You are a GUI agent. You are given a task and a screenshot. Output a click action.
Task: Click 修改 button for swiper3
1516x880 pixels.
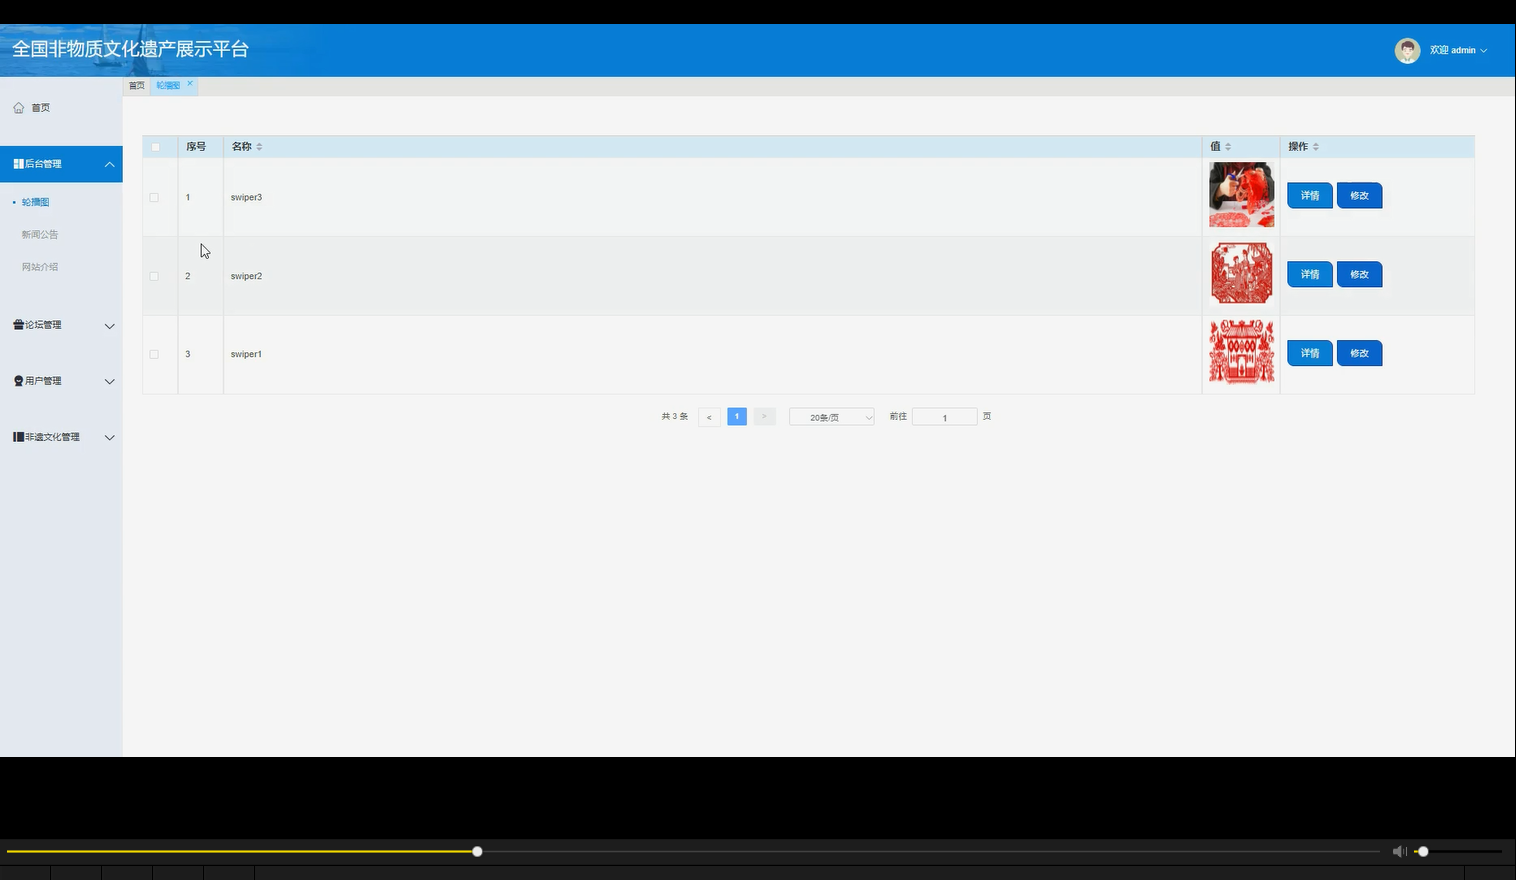pos(1359,195)
